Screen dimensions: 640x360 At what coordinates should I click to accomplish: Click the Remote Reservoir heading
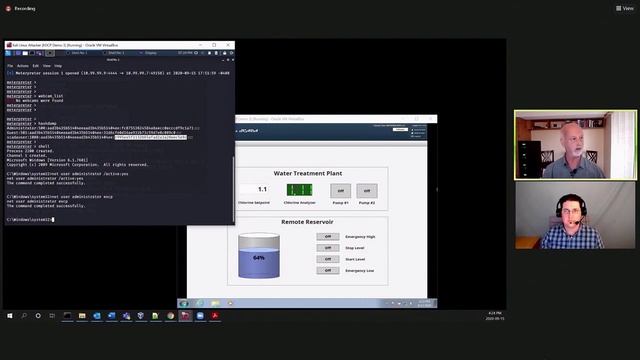coord(307,222)
